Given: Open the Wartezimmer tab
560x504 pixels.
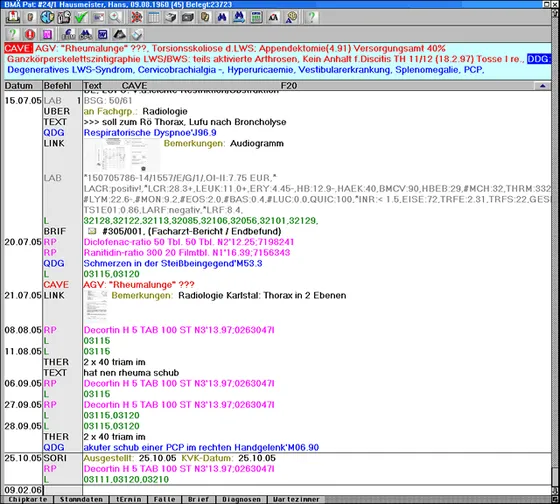Looking at the screenshot, I should point(296,499).
